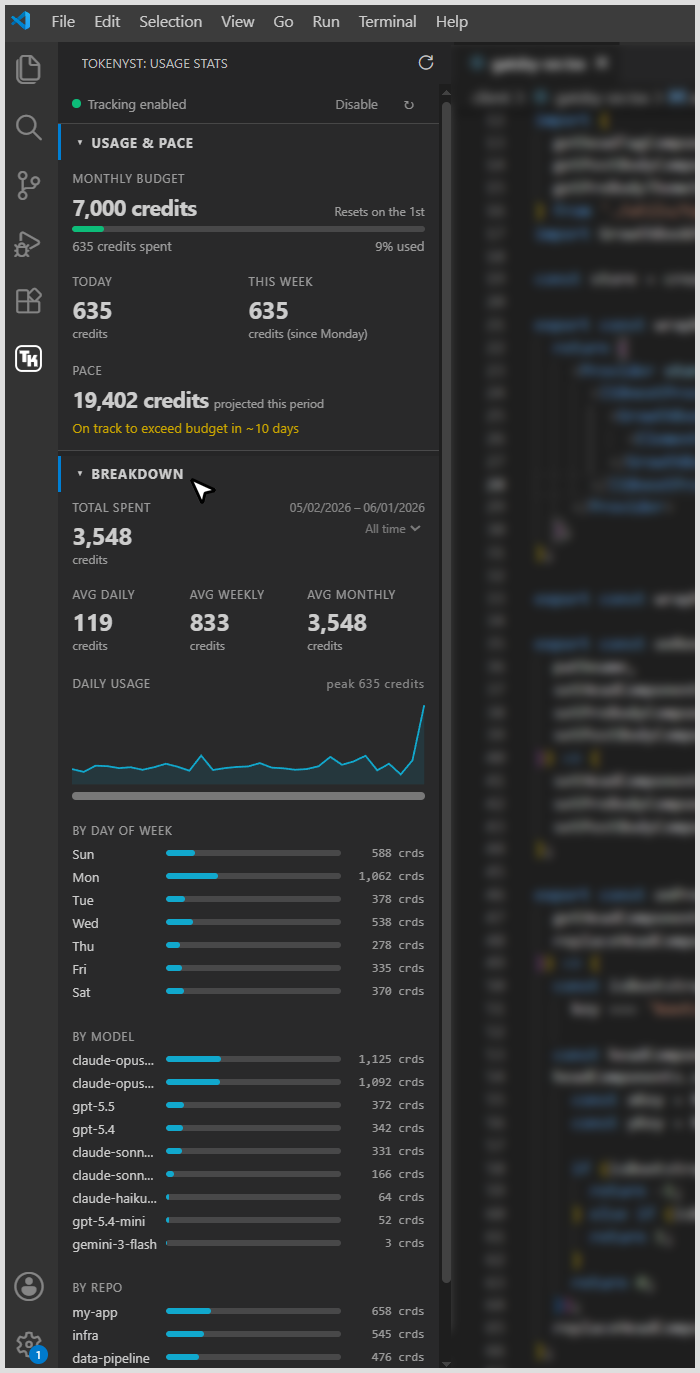Open the Explorer view in activity bar
The height and width of the screenshot is (1373, 700).
click(x=29, y=69)
